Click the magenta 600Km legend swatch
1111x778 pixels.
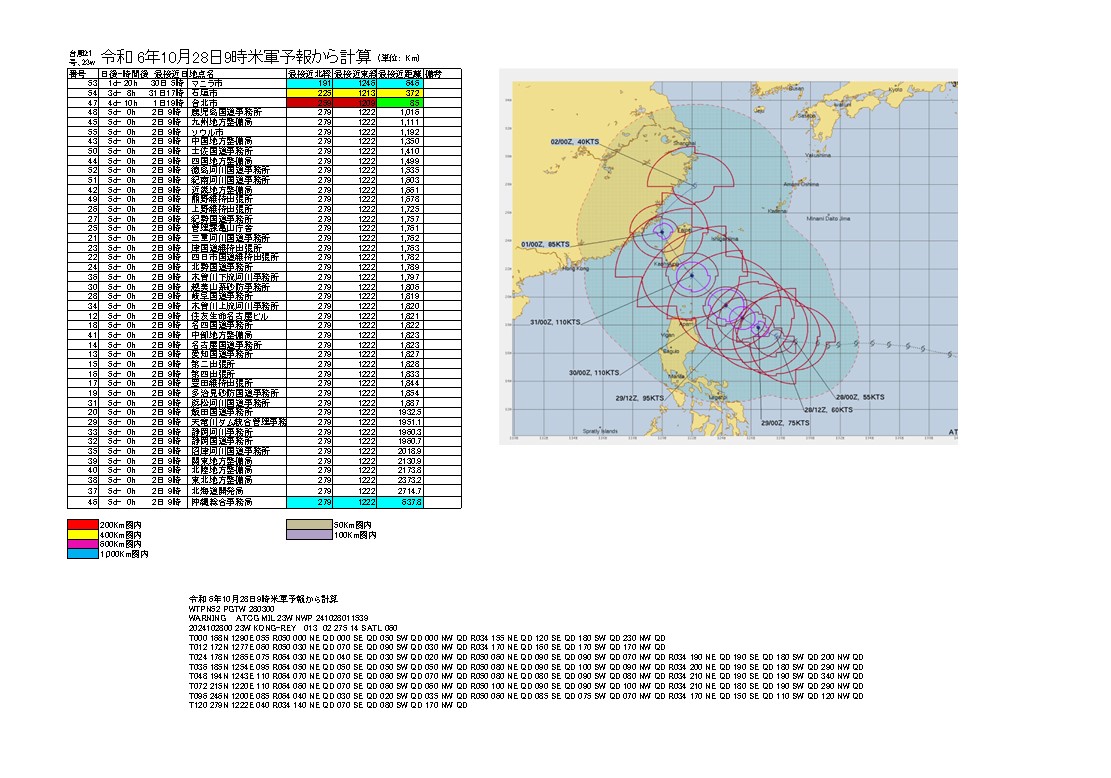pyautogui.click(x=83, y=544)
